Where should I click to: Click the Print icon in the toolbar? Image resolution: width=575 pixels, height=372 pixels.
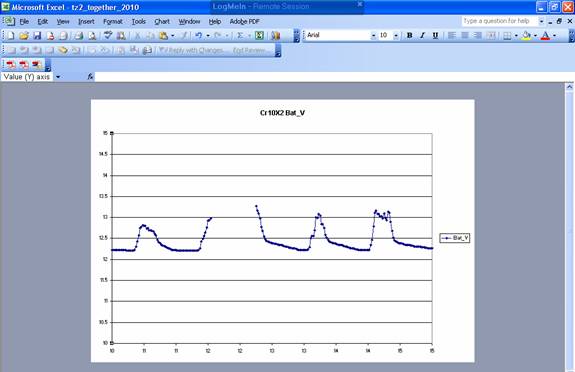79,36
